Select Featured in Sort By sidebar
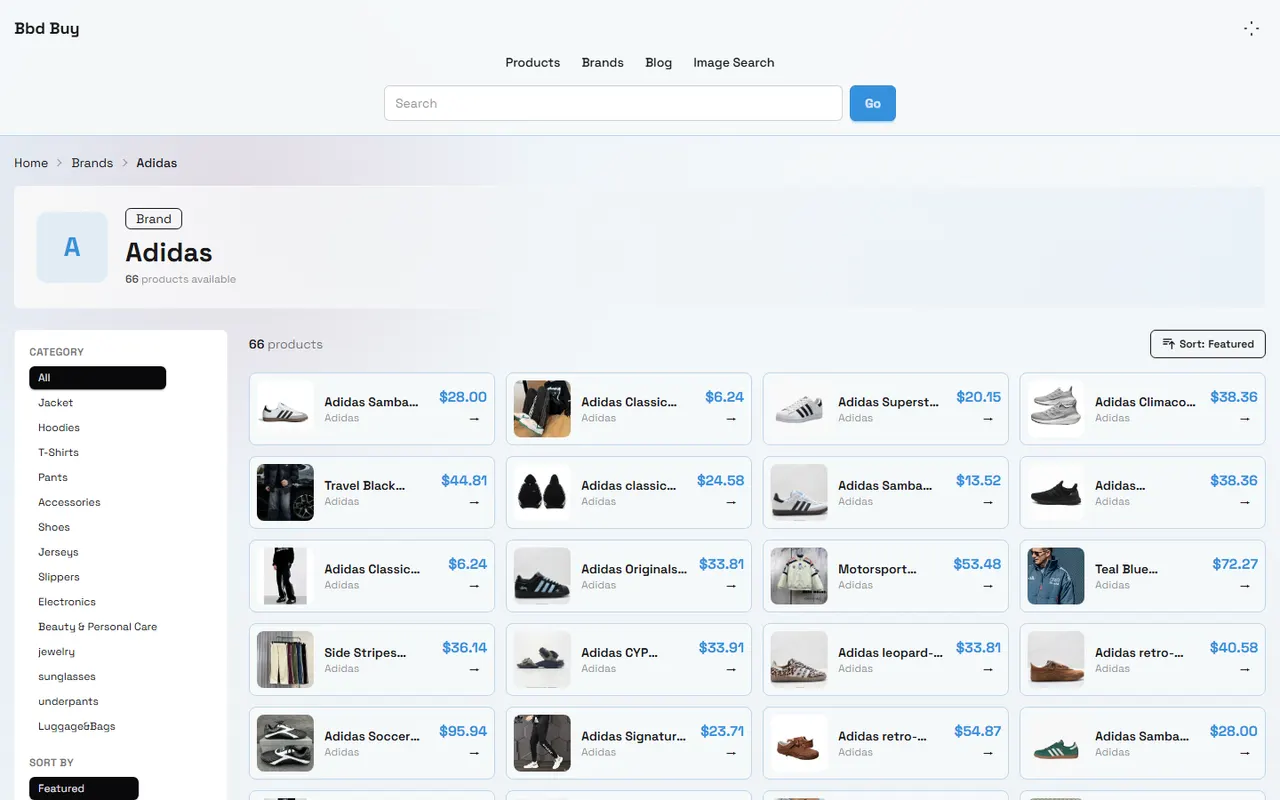Image resolution: width=1280 pixels, height=800 pixels. tap(84, 788)
